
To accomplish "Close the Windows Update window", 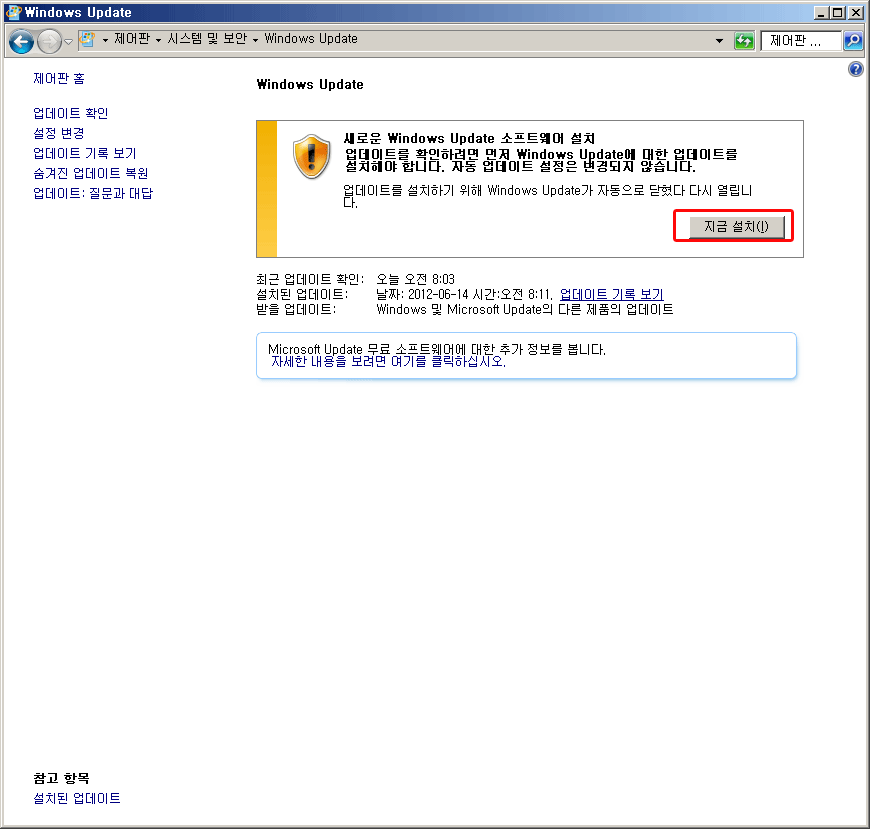I will pyautogui.click(x=855, y=12).
